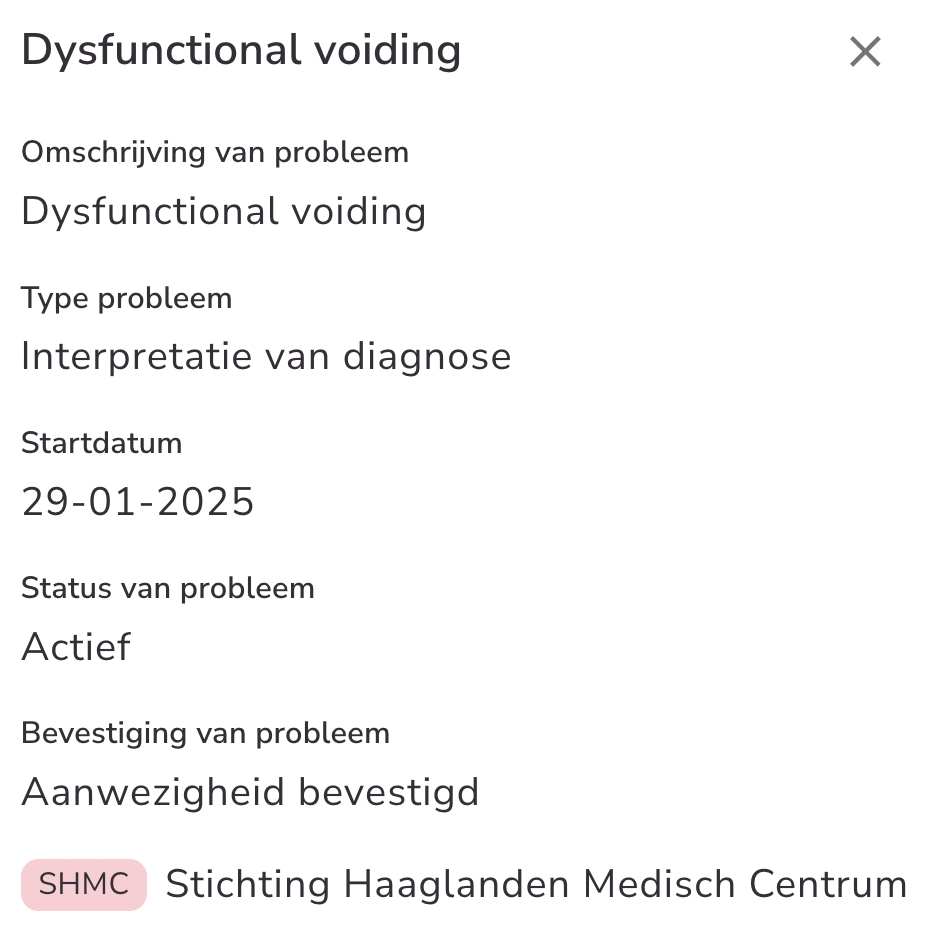
Task: Click the value under Type probleem
Action: pyautogui.click(x=266, y=357)
